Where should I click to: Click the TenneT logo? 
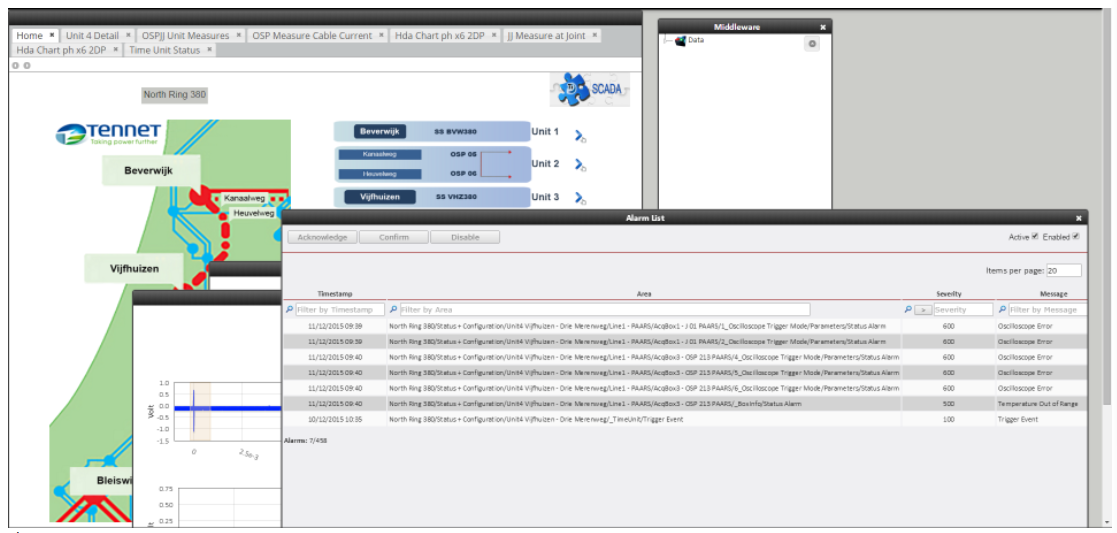[109, 133]
